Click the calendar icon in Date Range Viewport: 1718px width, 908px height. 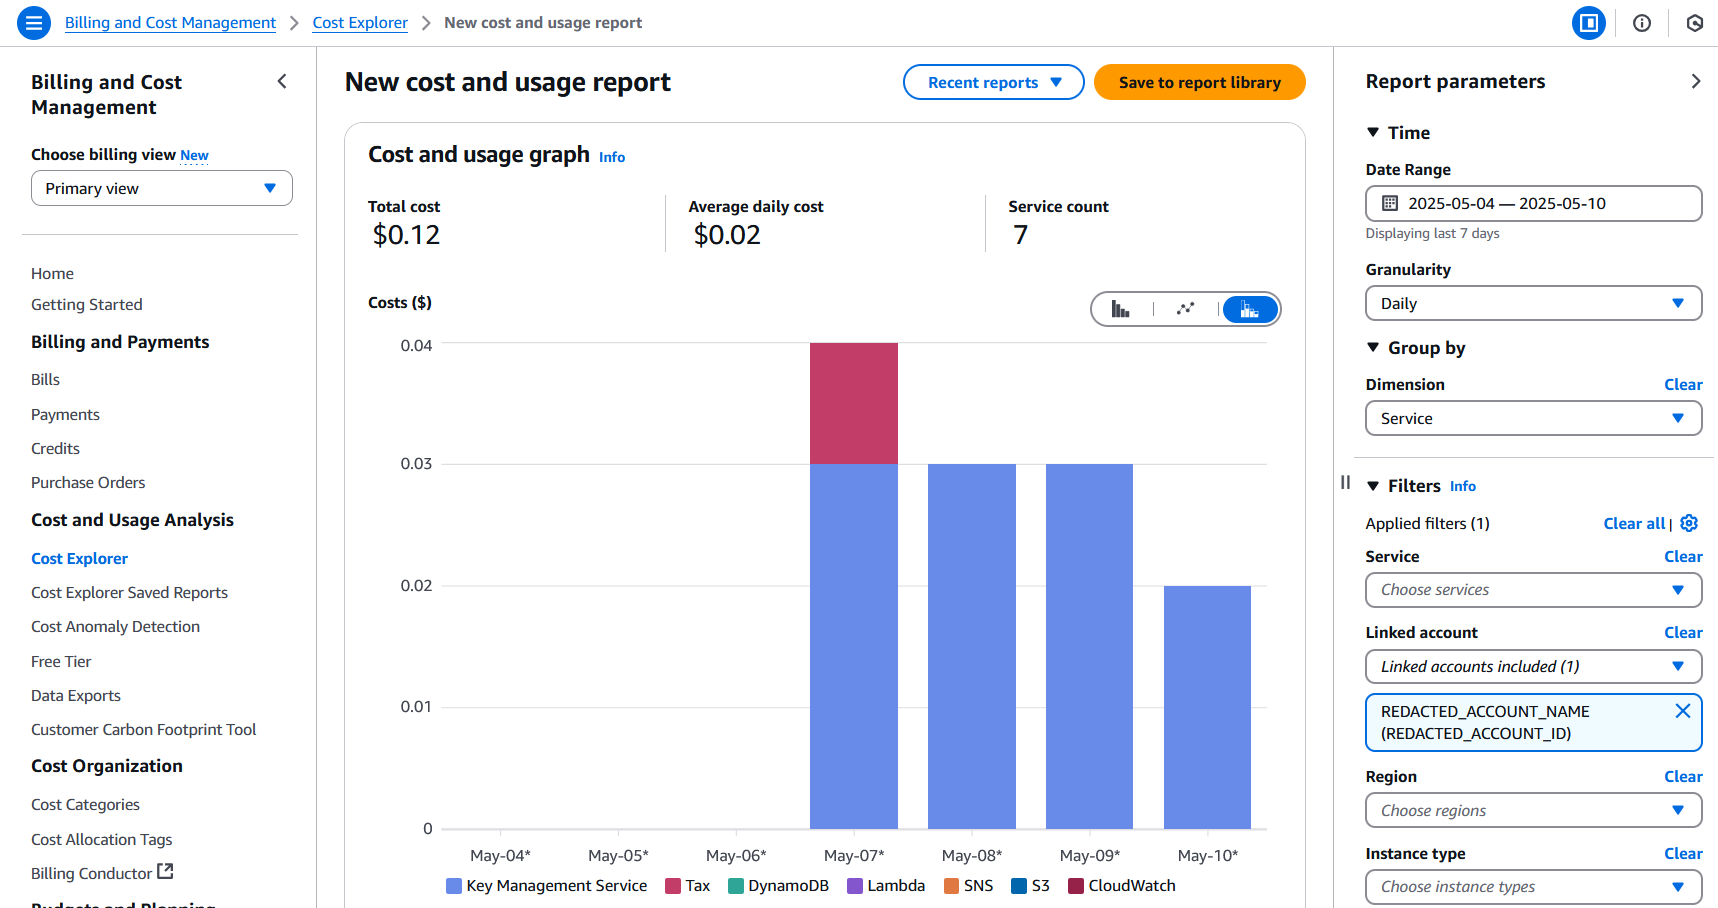pos(1390,203)
